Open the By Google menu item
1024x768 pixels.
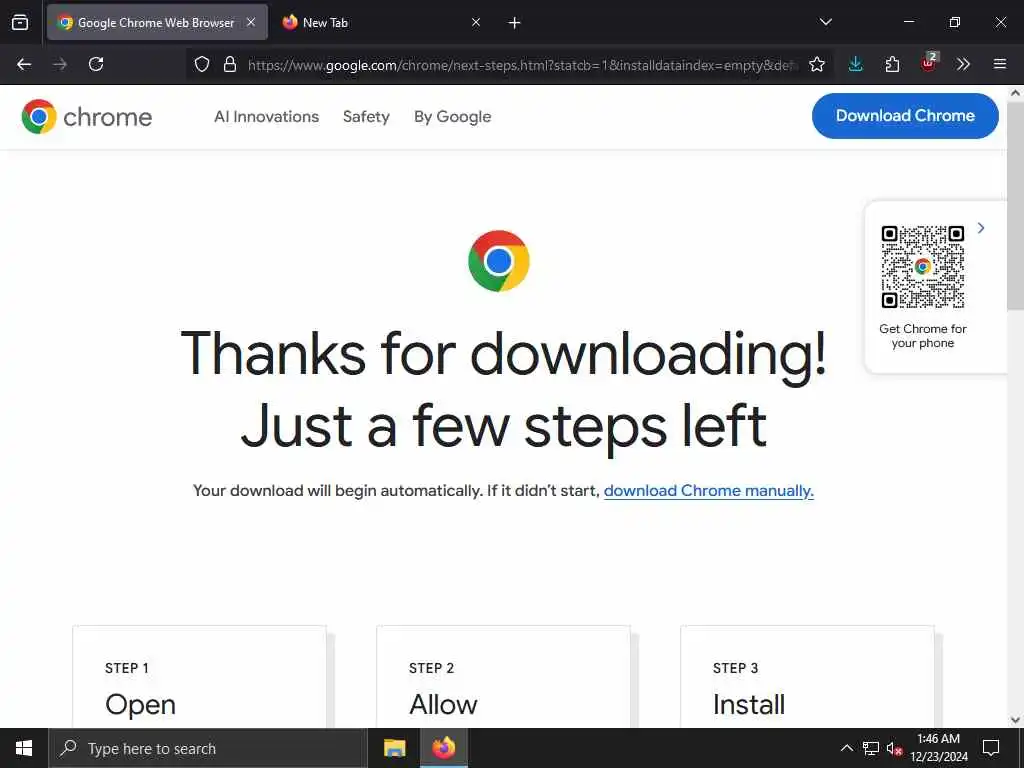(453, 117)
